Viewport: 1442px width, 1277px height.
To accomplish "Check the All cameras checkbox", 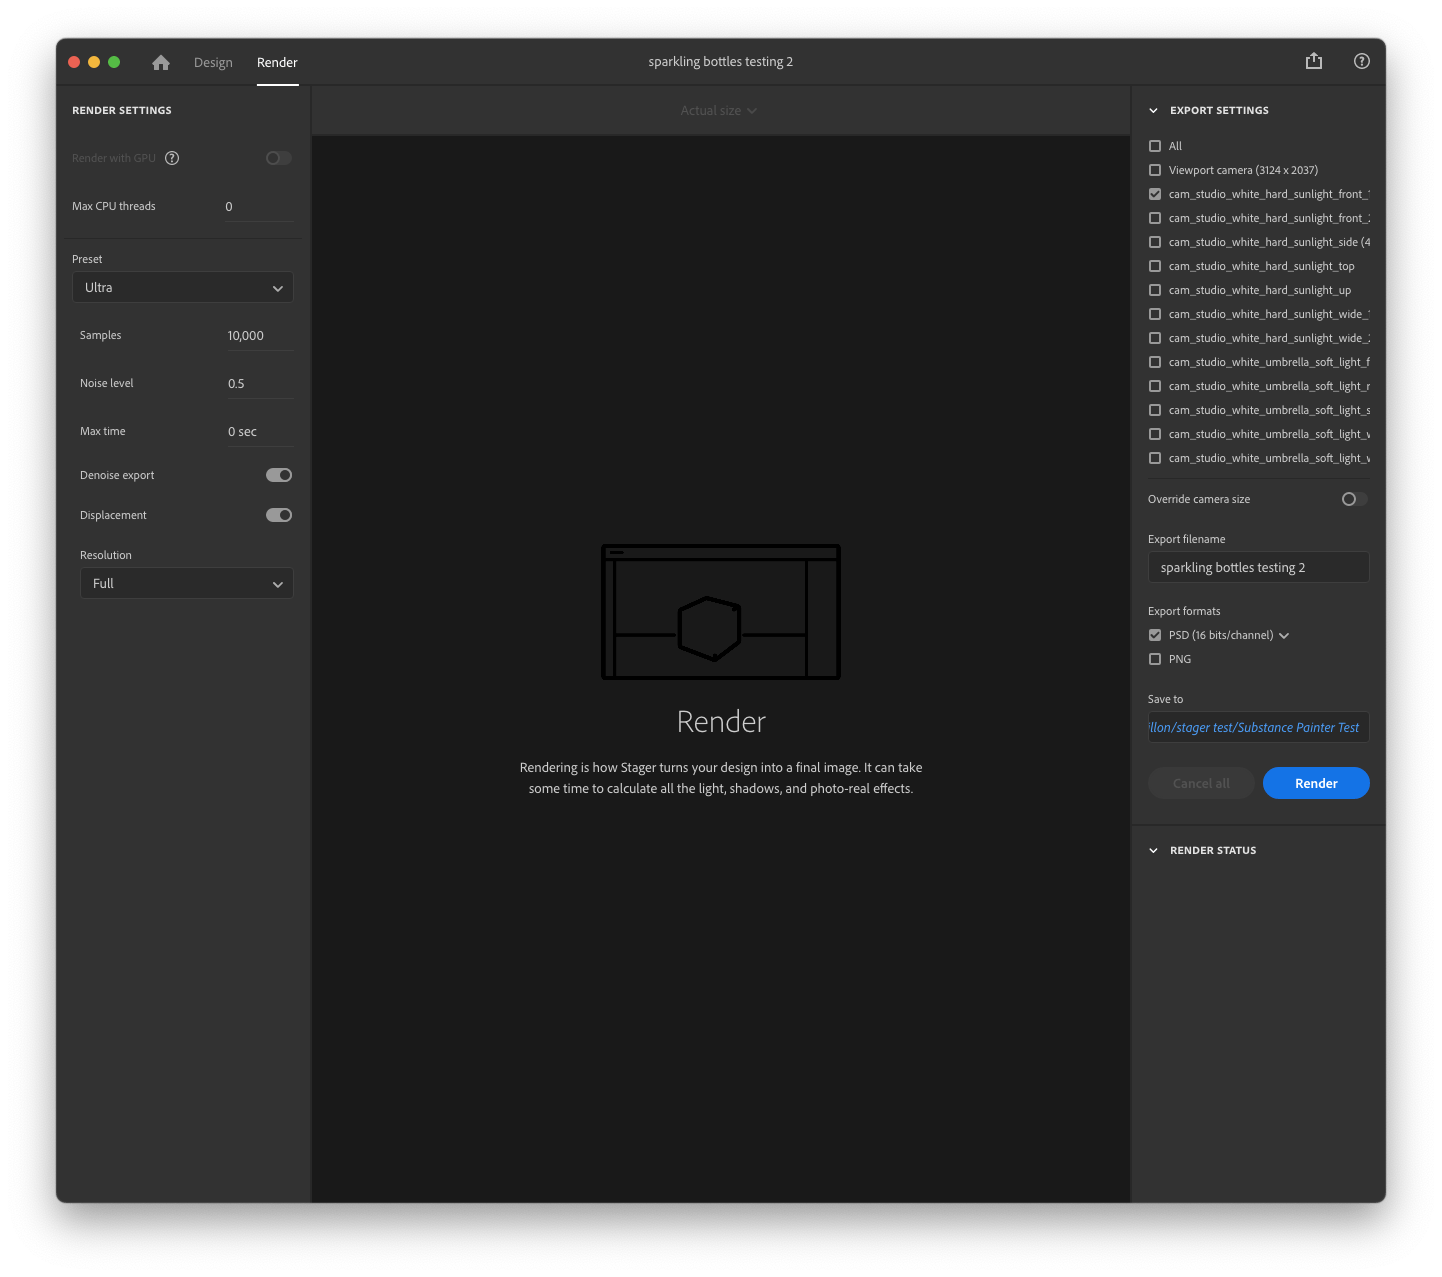I will (1155, 146).
